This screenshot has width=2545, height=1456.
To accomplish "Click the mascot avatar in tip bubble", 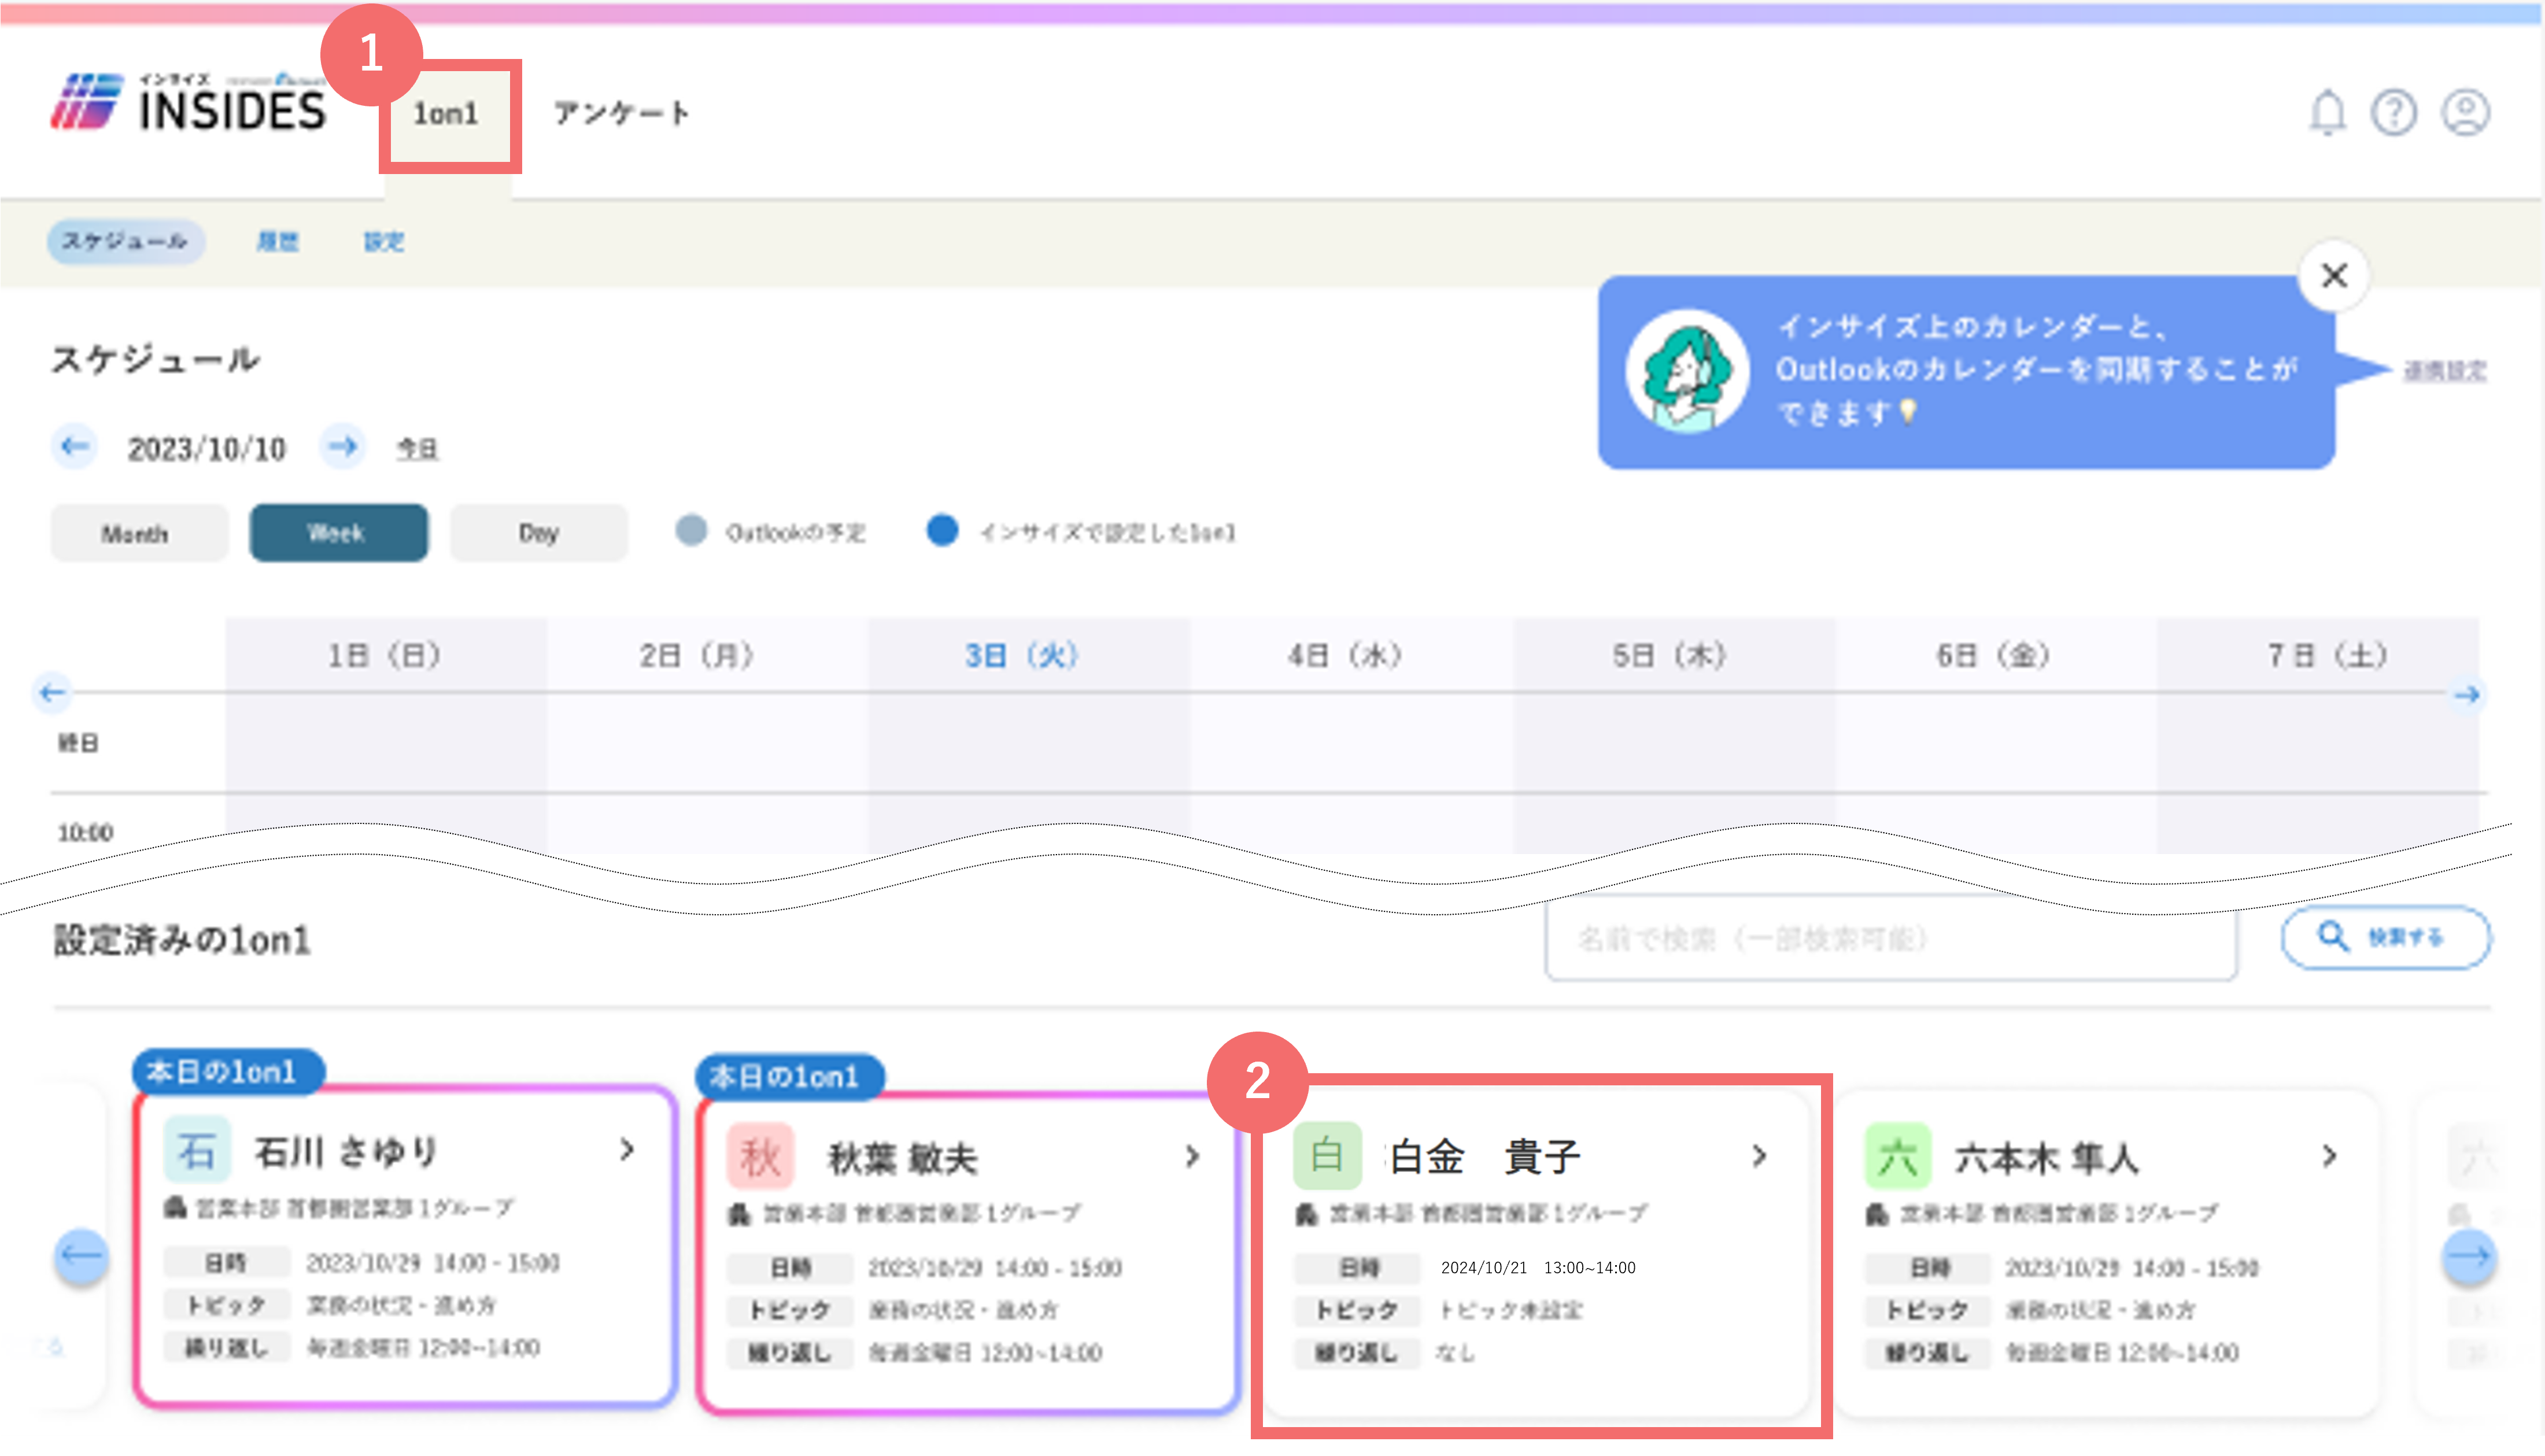I will coord(1687,371).
